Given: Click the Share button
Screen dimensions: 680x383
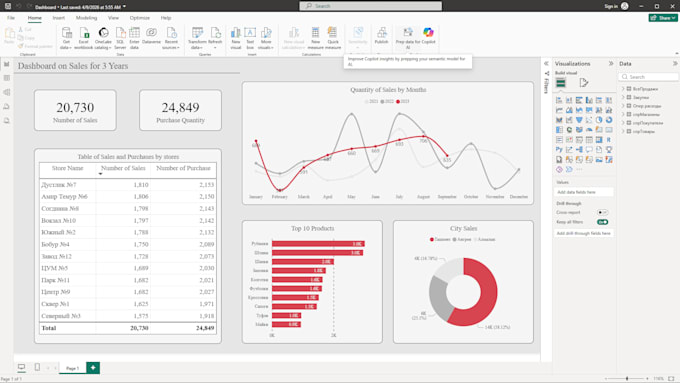Looking at the screenshot, I should 663,18.
